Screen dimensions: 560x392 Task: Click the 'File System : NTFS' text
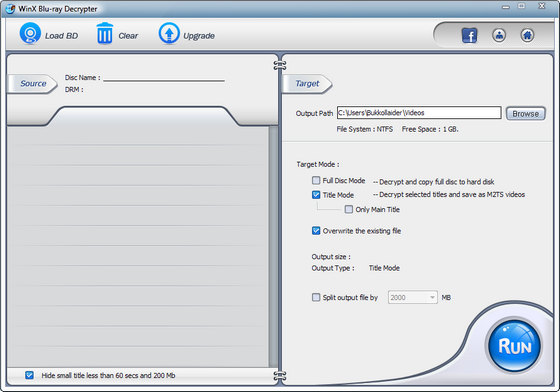[x=364, y=129]
